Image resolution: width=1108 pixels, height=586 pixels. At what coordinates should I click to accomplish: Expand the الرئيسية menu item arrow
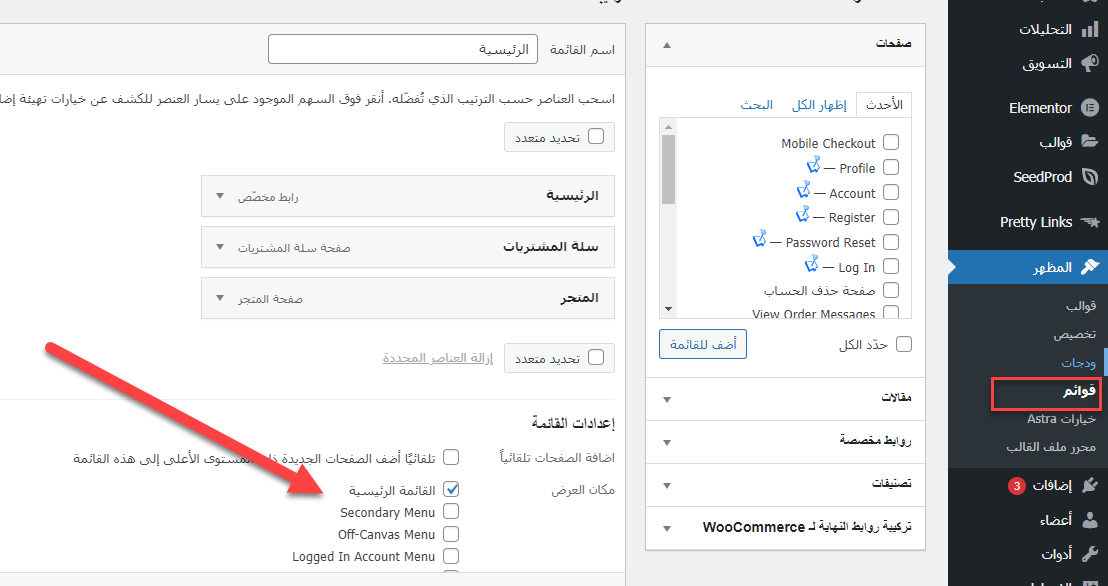pyautogui.click(x=219, y=196)
